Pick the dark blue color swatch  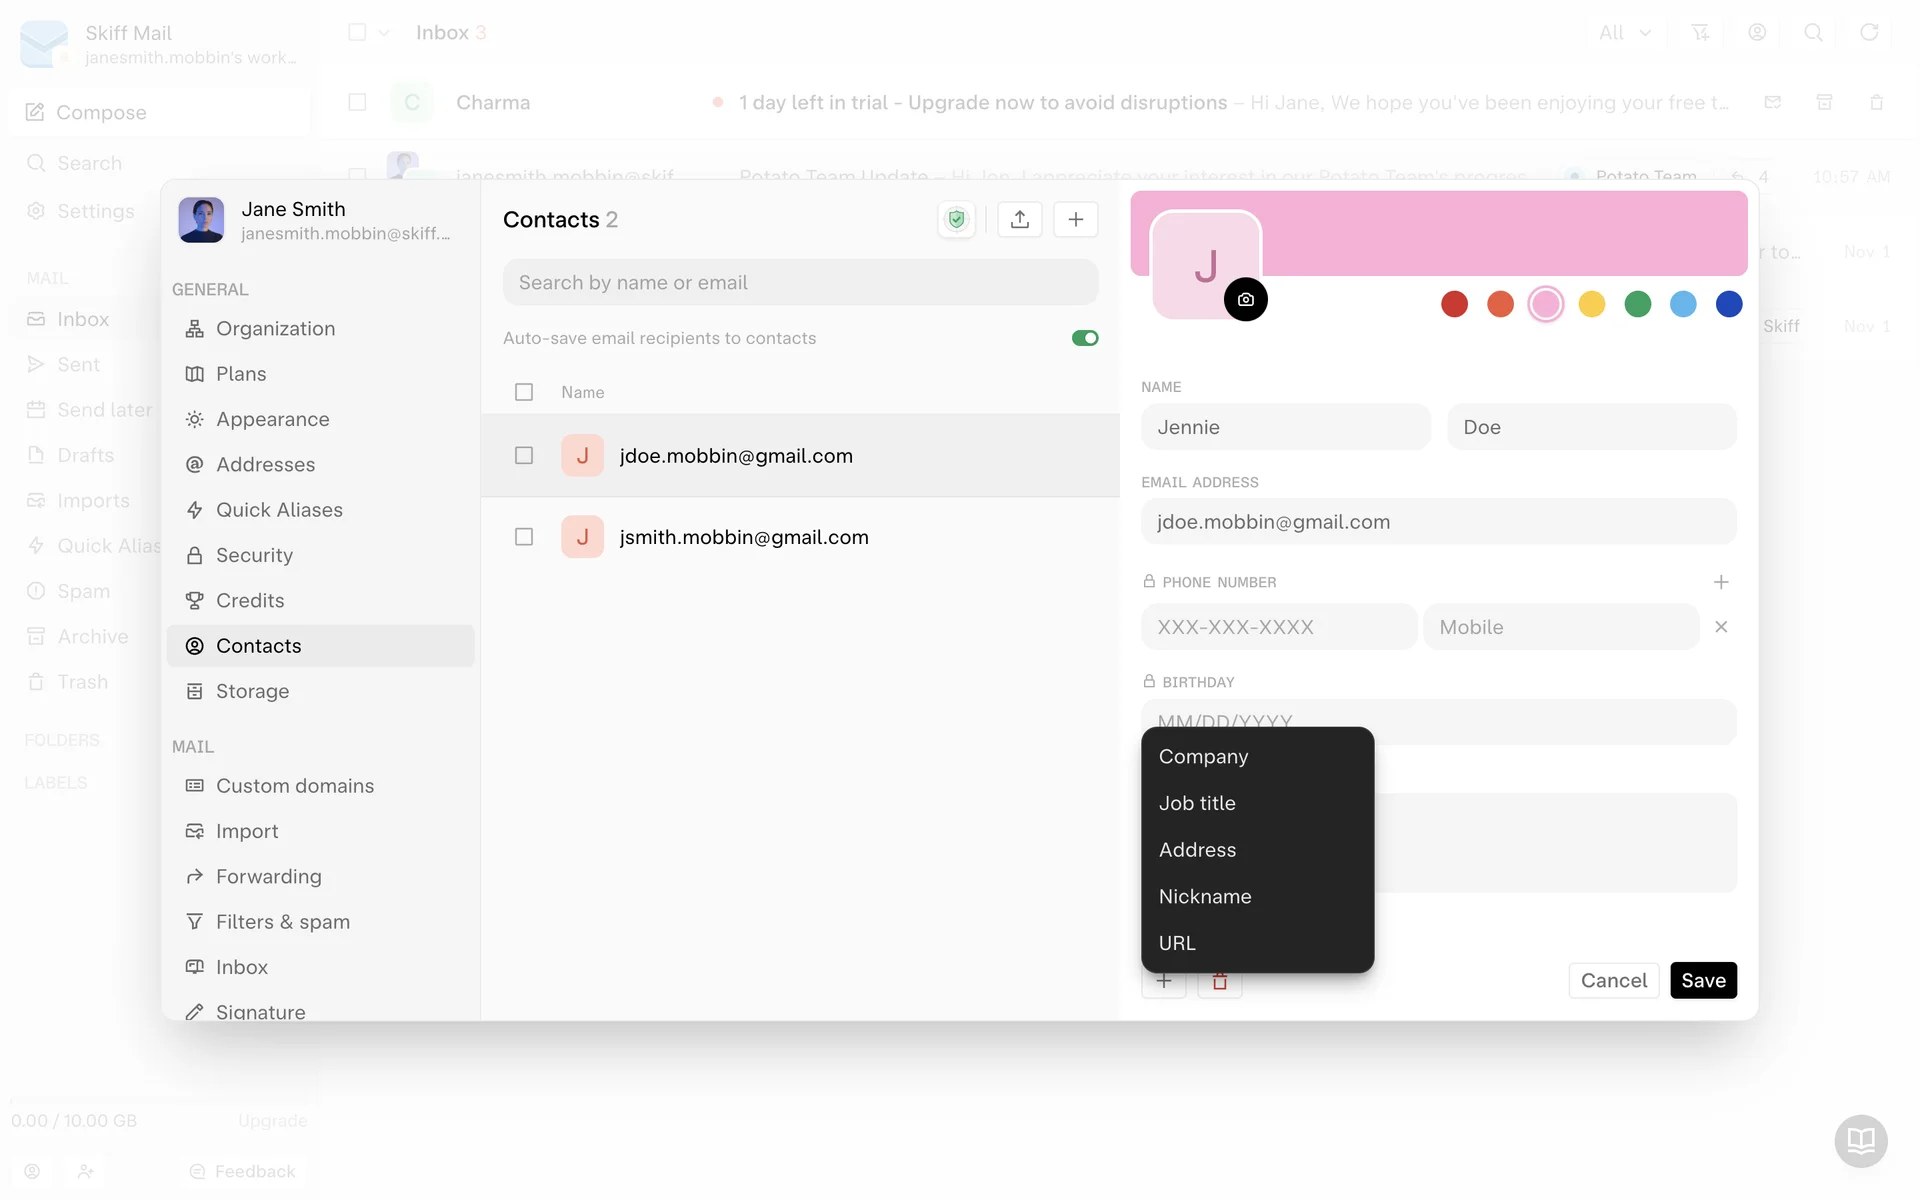pos(1728,304)
